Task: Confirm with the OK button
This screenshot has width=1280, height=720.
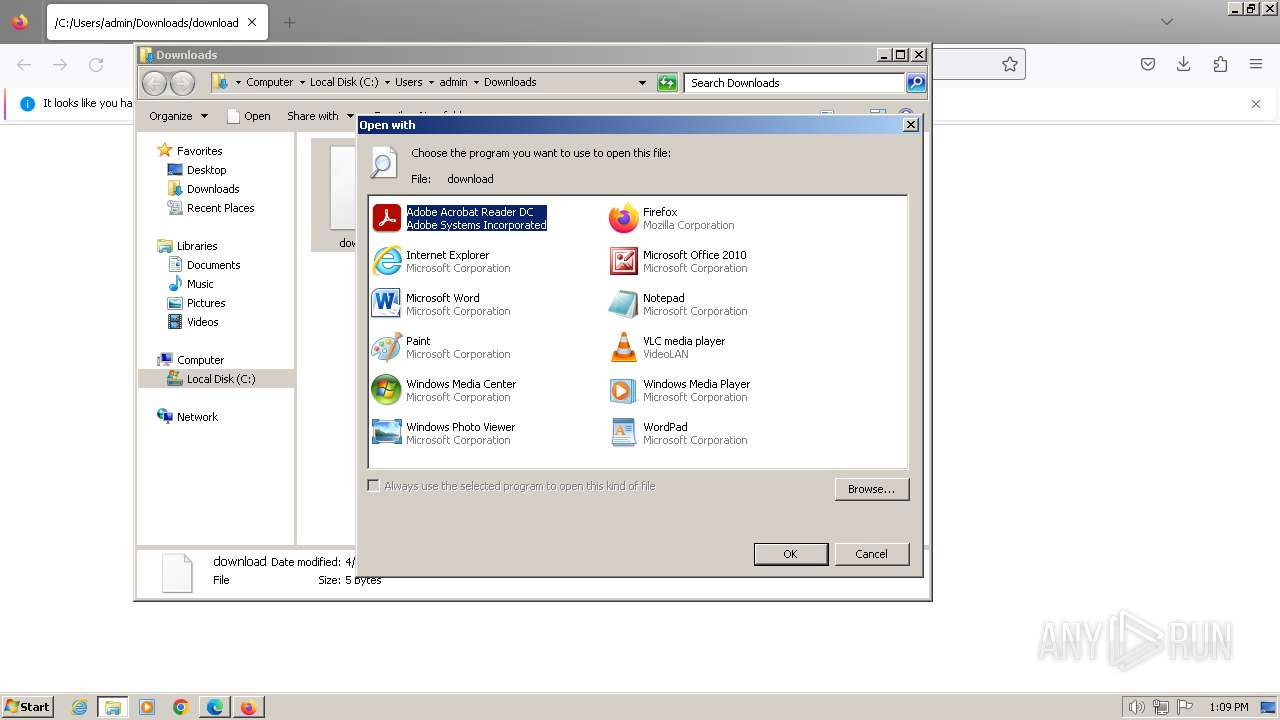Action: tap(790, 554)
